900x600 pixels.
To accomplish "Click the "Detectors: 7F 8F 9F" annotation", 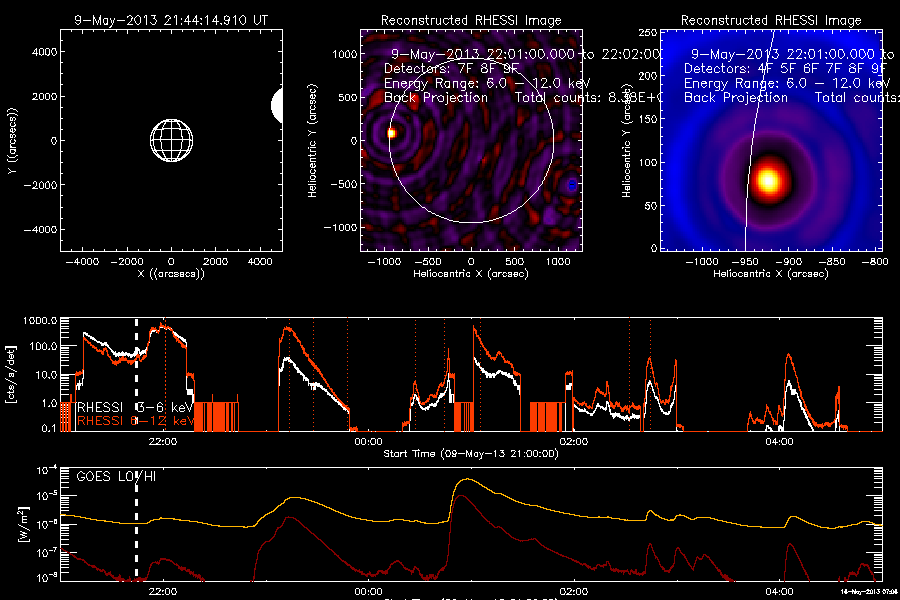I will pos(451,68).
